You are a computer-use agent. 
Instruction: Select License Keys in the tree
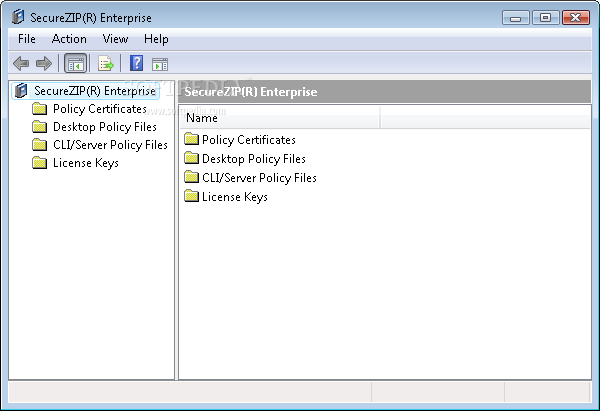click(x=86, y=163)
